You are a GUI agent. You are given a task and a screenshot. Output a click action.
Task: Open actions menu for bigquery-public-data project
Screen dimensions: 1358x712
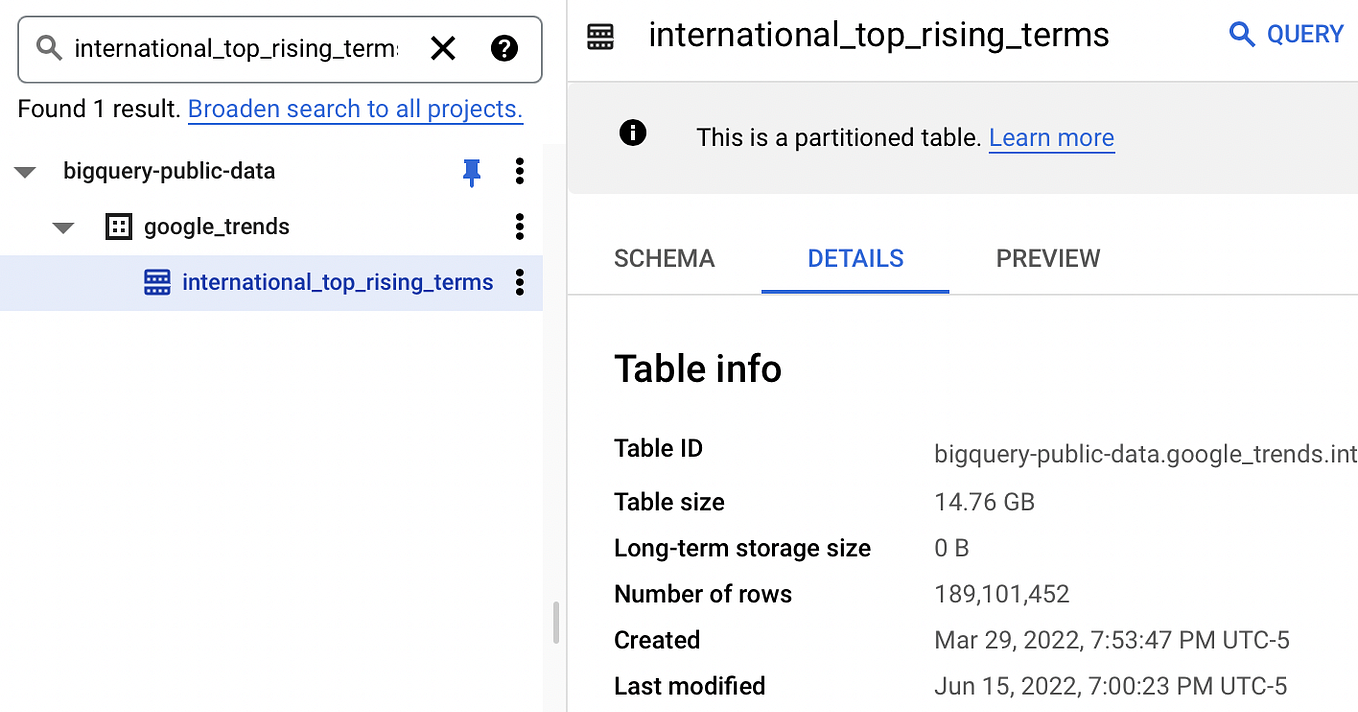(x=519, y=172)
